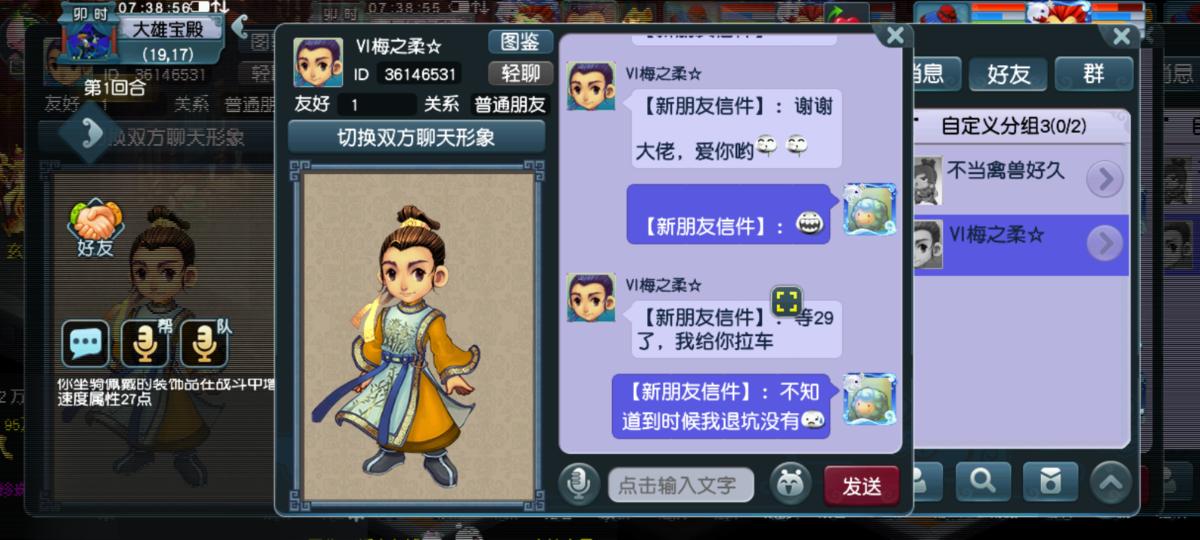Switch to the 好友 tab
This screenshot has height=540, width=1200.
(1009, 74)
